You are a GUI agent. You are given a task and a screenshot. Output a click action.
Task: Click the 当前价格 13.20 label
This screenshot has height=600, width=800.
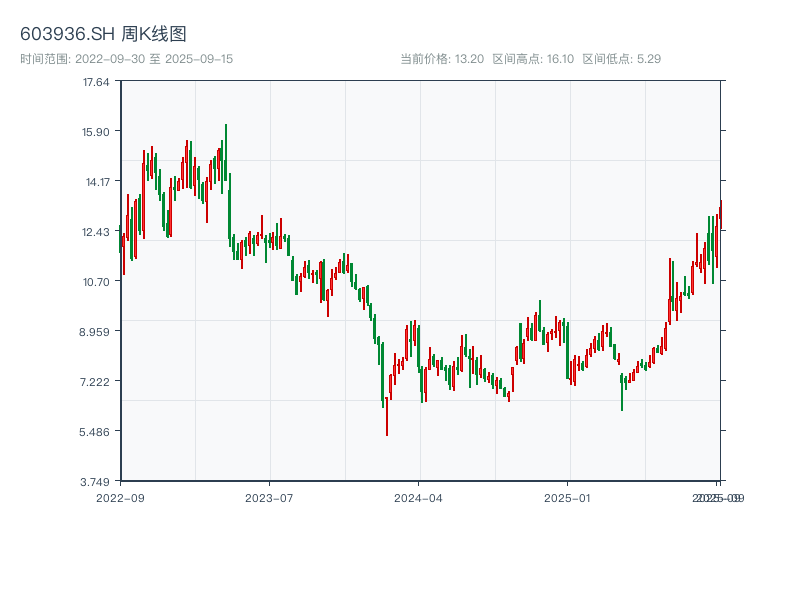tap(442, 59)
